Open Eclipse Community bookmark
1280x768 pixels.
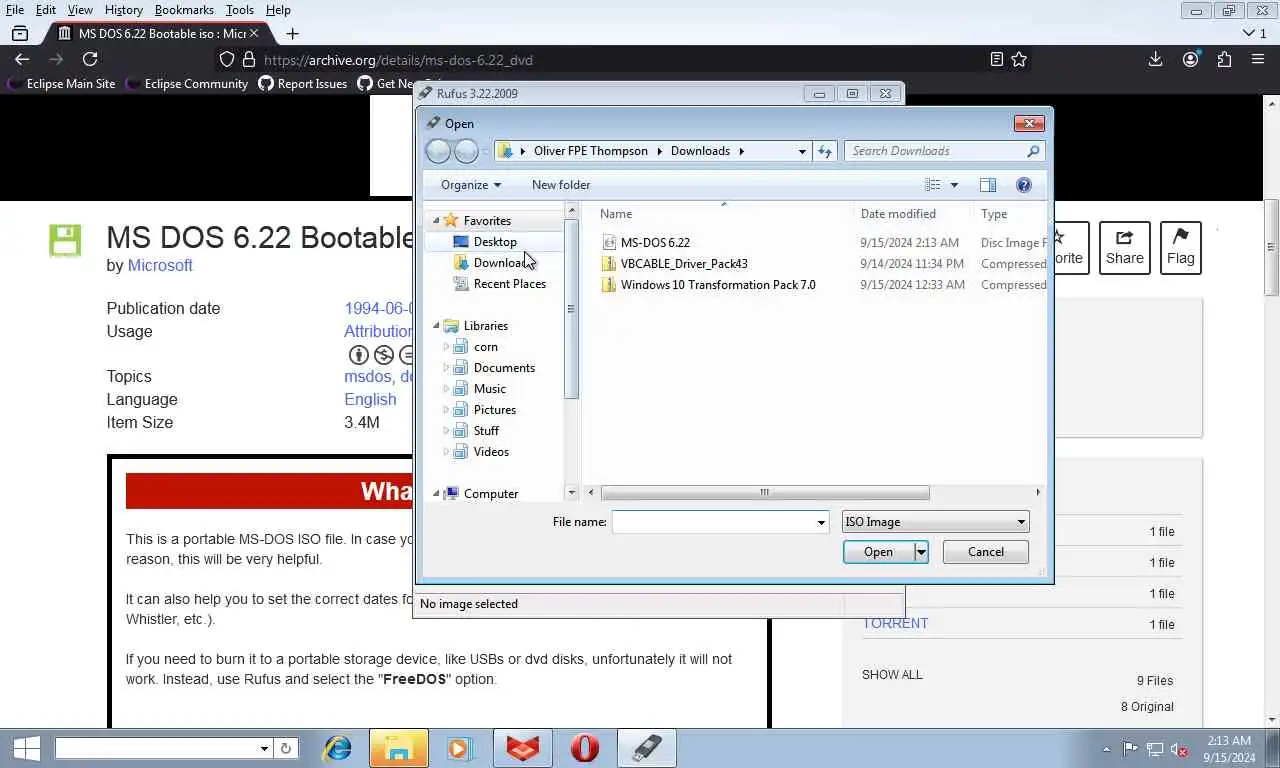[x=186, y=84]
